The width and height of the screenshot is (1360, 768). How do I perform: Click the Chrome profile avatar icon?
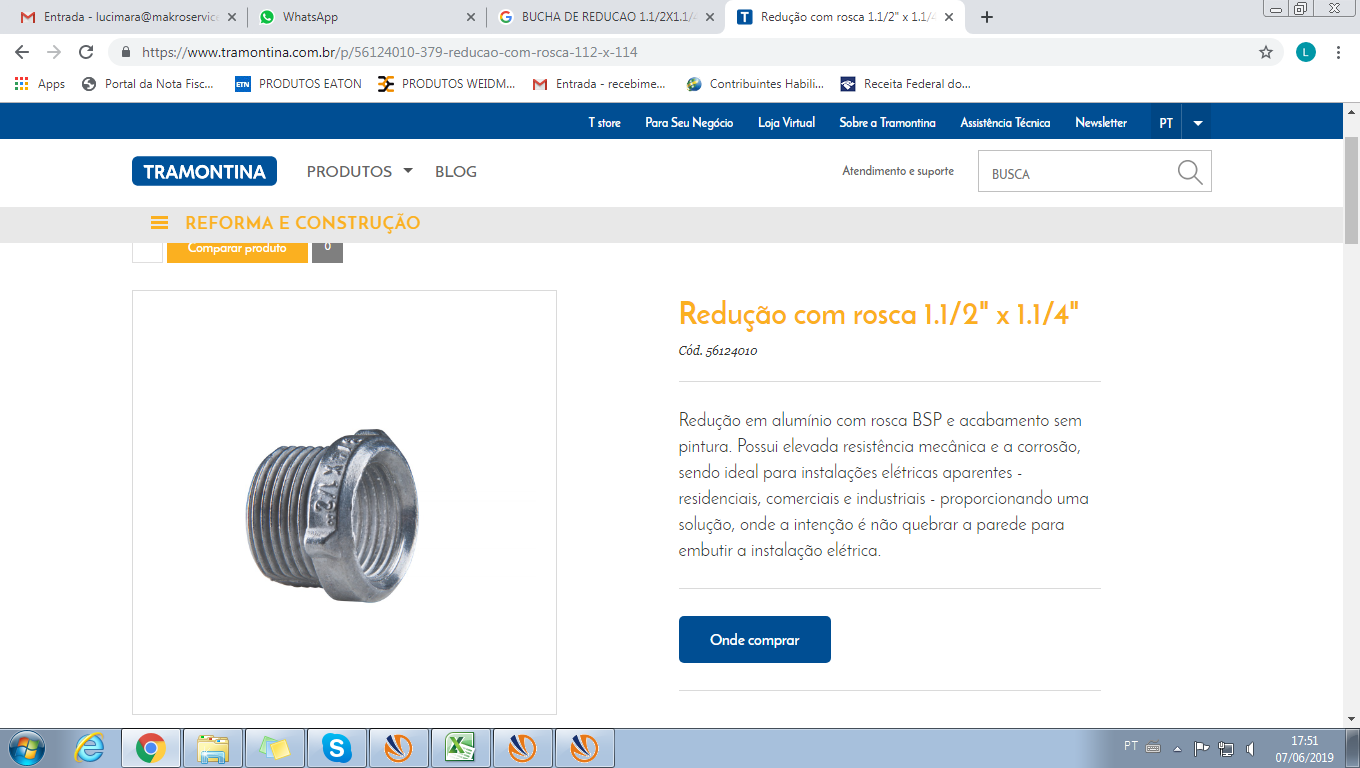point(1306,52)
